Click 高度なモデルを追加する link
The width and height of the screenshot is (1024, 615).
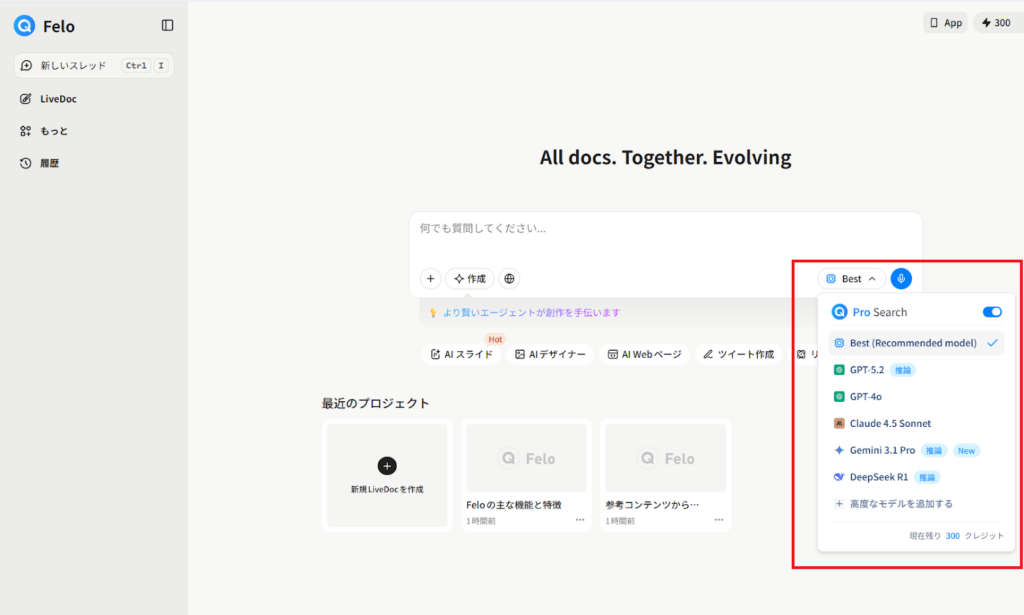pos(900,504)
